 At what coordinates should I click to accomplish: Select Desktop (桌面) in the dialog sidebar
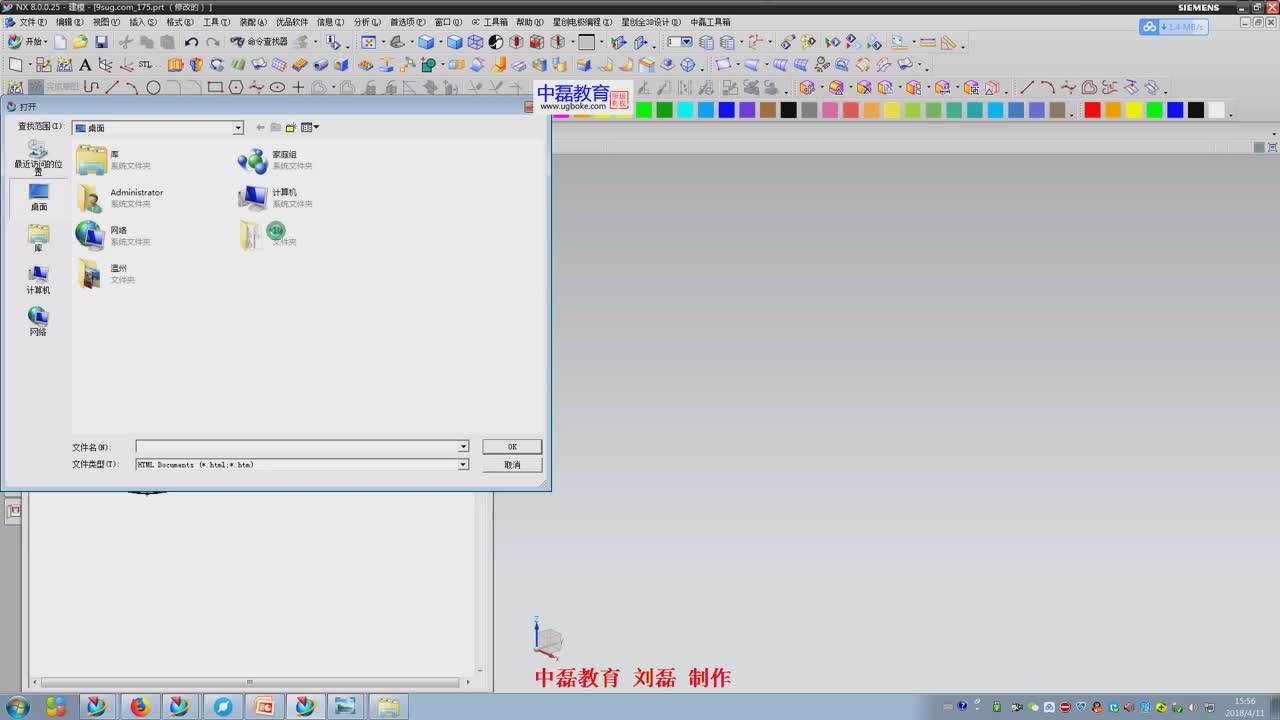[x=38, y=197]
